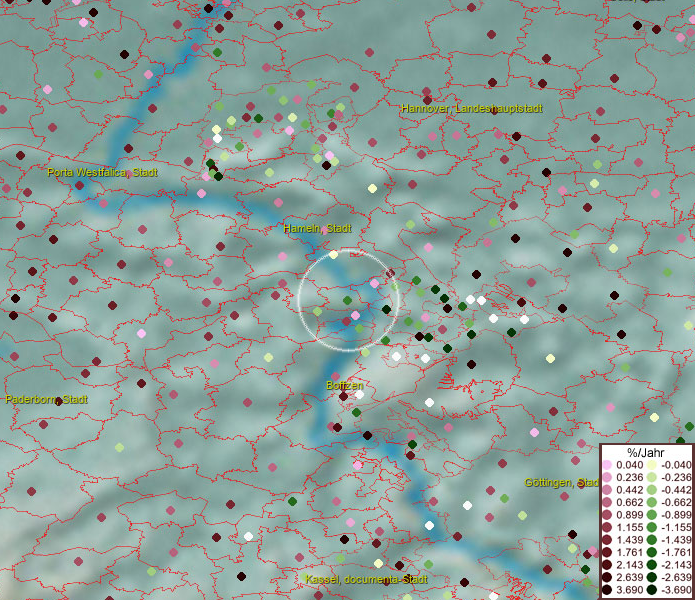Click the -0.236 legend value
Screen dimensions: 695x600
click(x=676, y=477)
